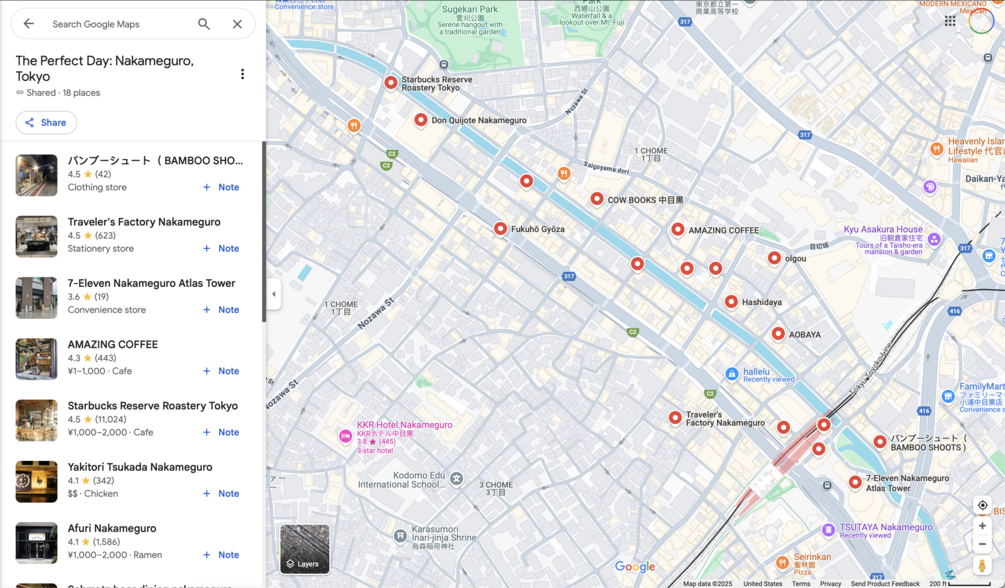The image size is (1005, 588).
Task: Select Yakitori Tsukada Nakameguro list title
Action: tap(140, 467)
